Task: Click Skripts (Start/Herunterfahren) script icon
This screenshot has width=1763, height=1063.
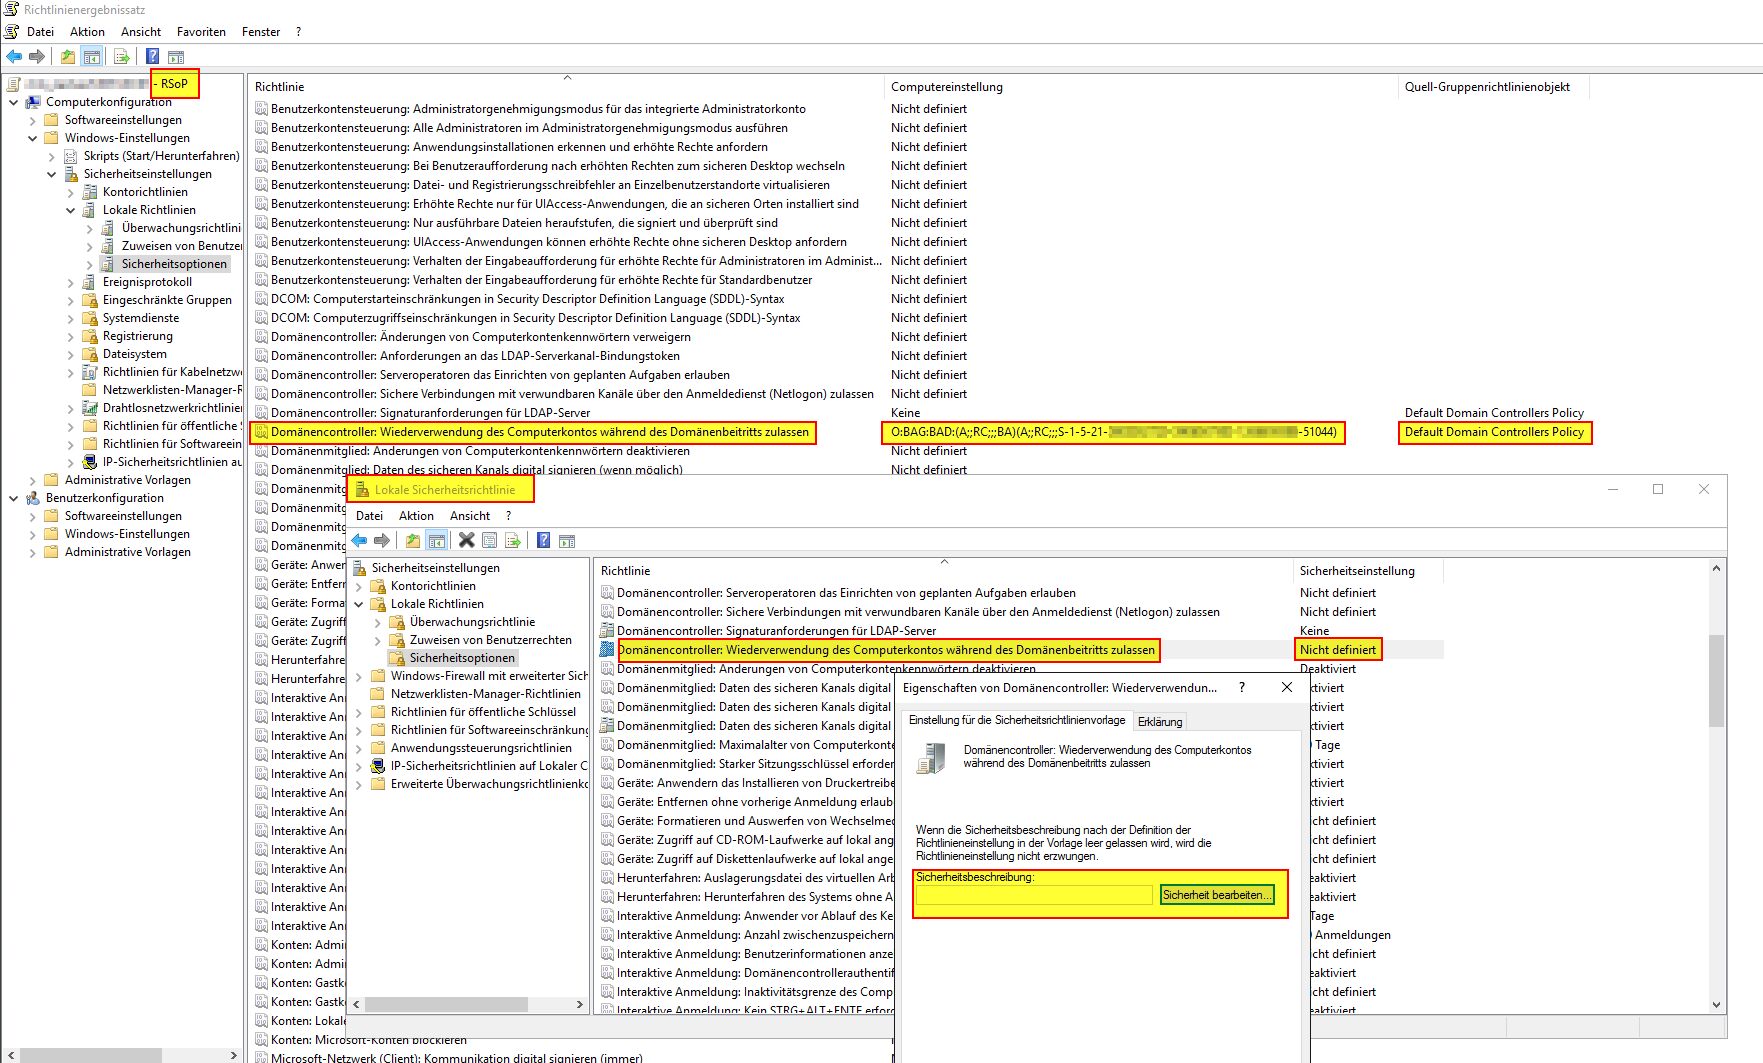Action: tap(71, 156)
